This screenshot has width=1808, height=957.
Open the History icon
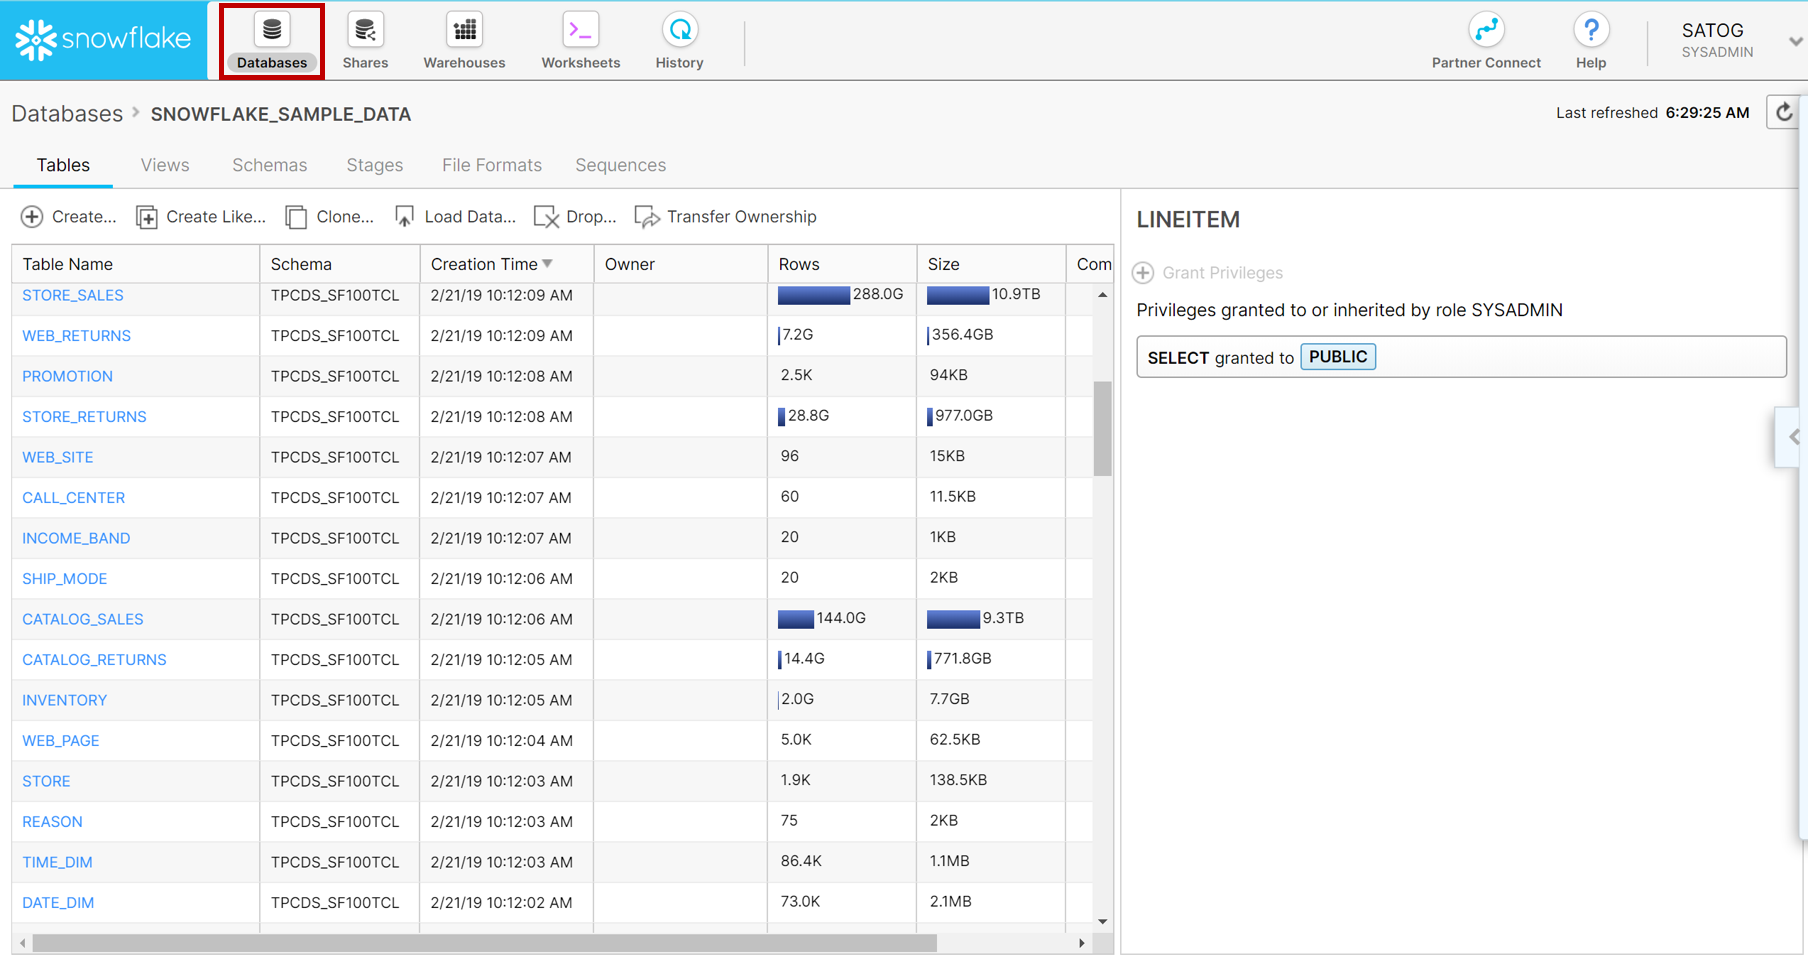pos(679,30)
